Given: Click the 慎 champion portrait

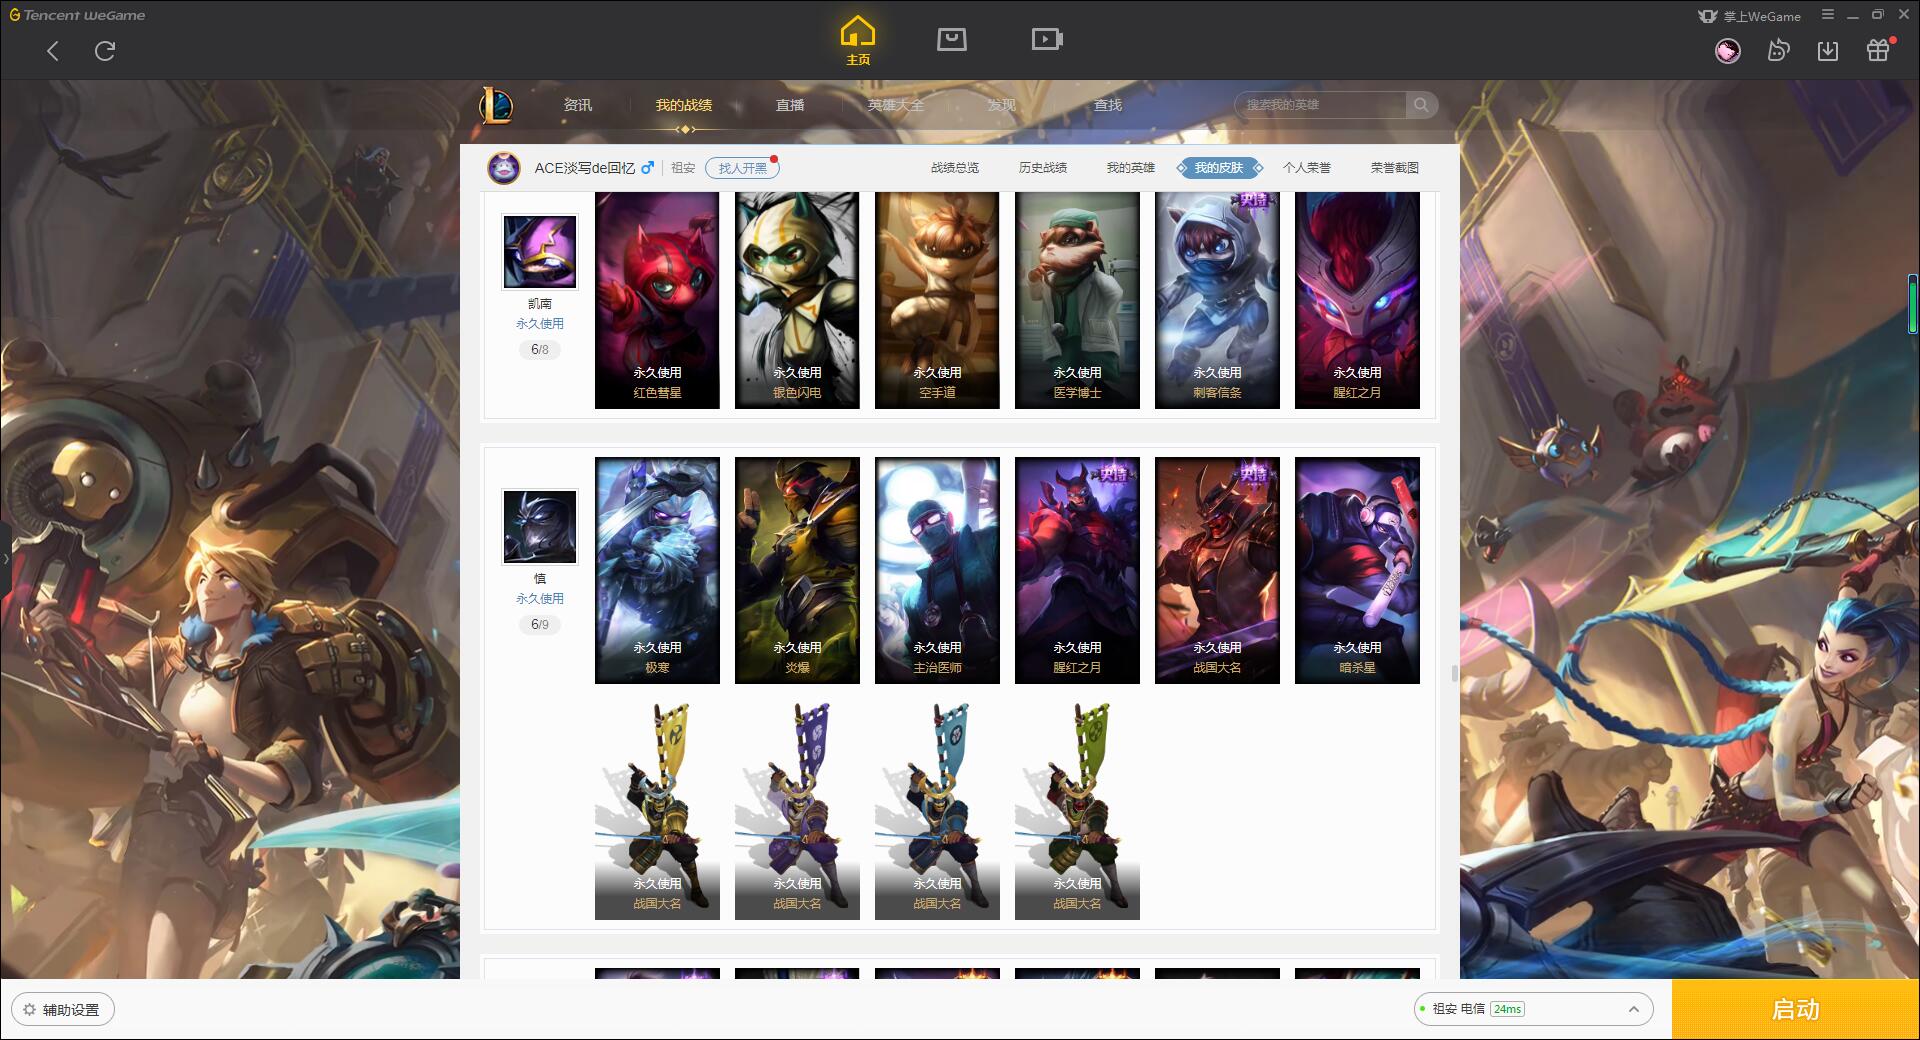Looking at the screenshot, I should tap(540, 527).
